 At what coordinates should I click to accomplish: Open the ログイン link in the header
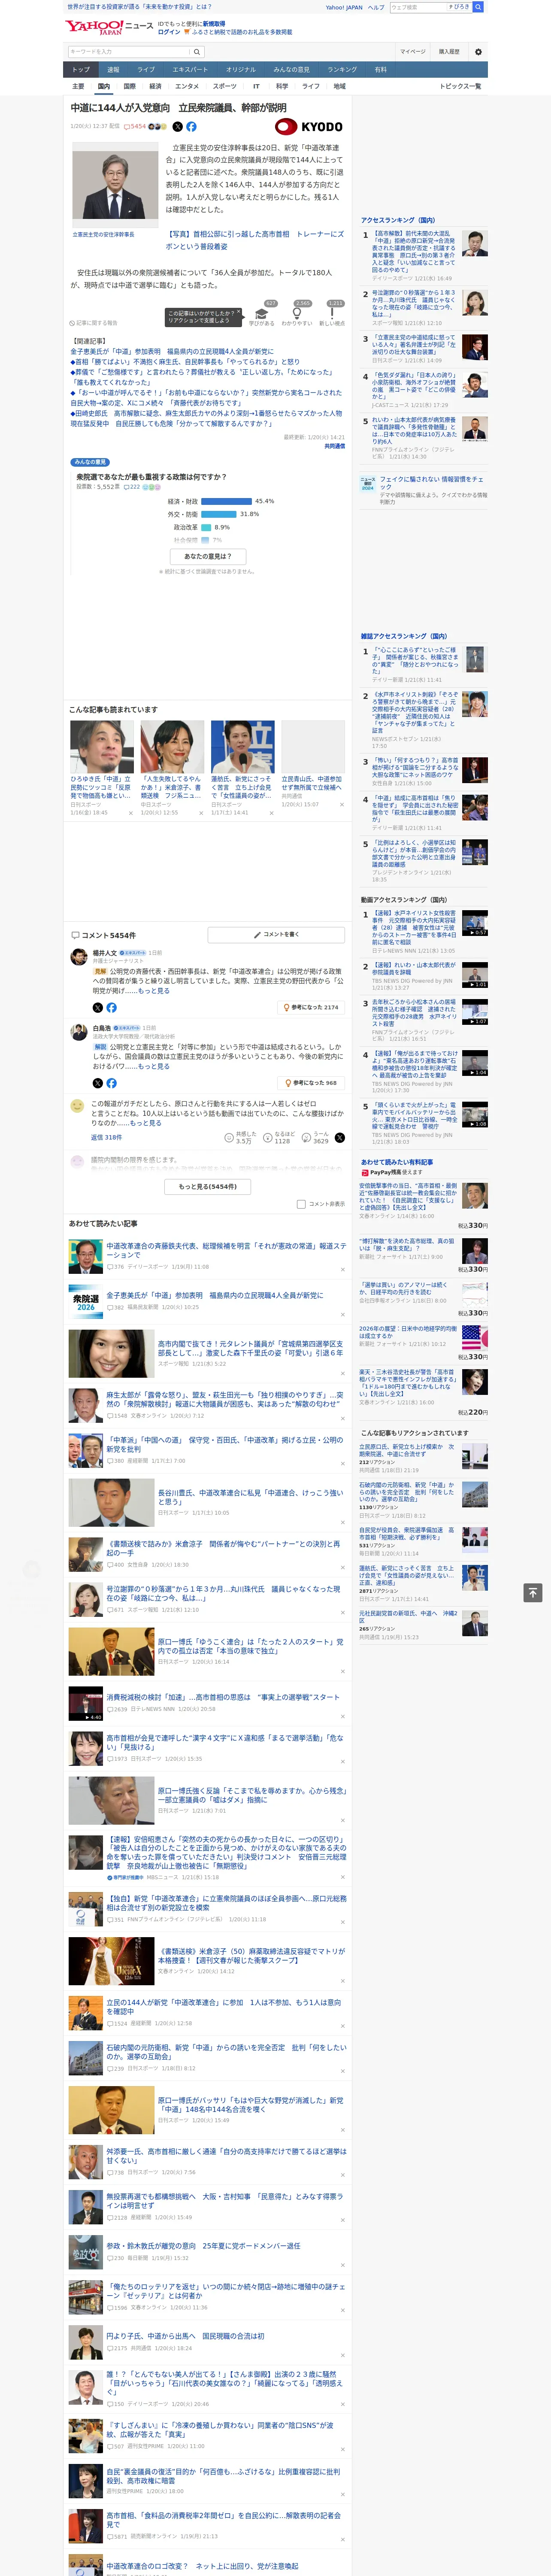pyautogui.click(x=169, y=32)
